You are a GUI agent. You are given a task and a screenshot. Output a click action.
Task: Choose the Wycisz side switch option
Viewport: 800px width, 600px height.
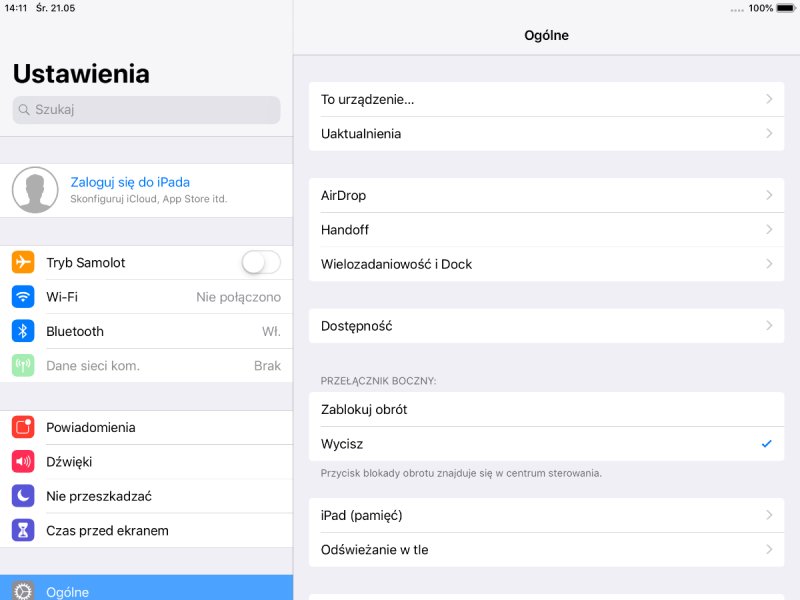[546, 444]
